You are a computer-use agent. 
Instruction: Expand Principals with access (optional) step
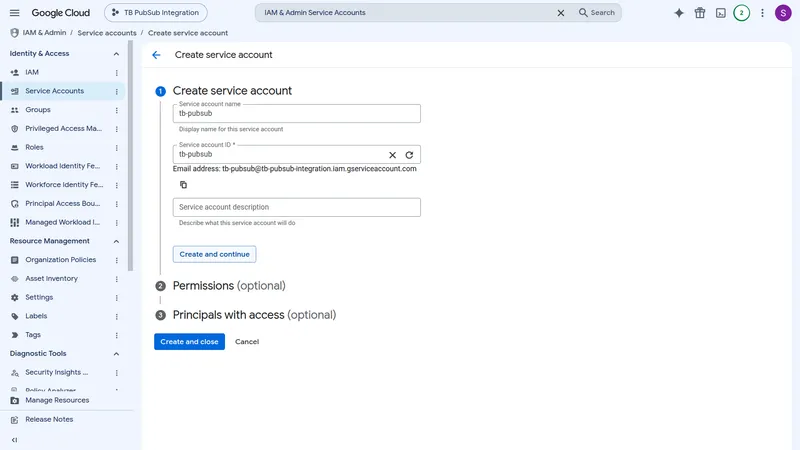point(254,315)
